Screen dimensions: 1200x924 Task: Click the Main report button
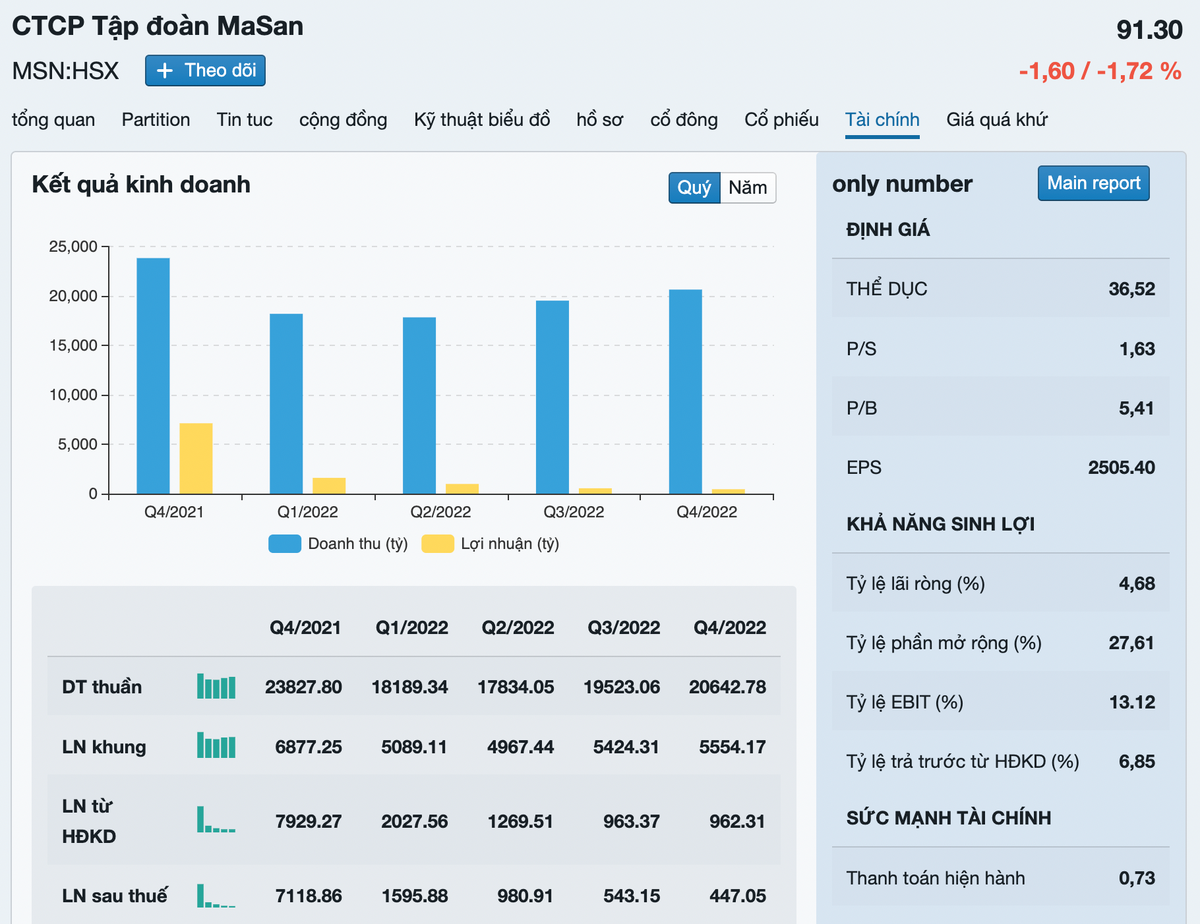click(1093, 184)
